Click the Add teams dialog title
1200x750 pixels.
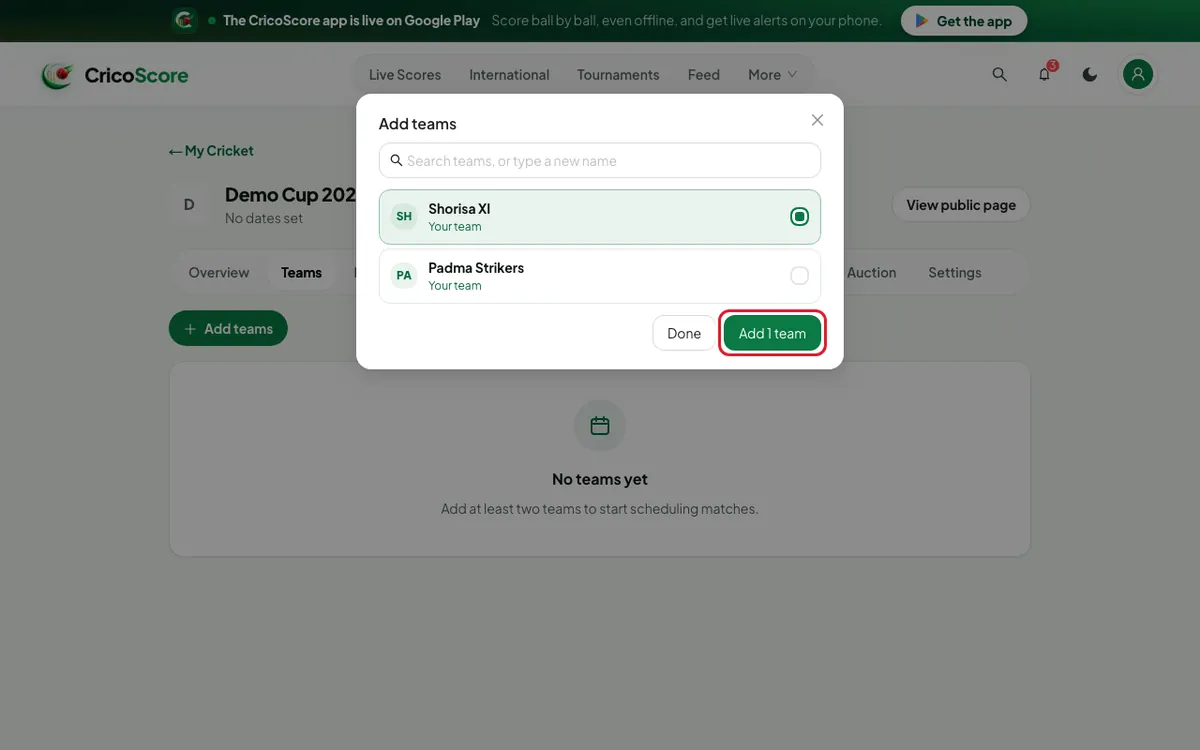(x=417, y=124)
